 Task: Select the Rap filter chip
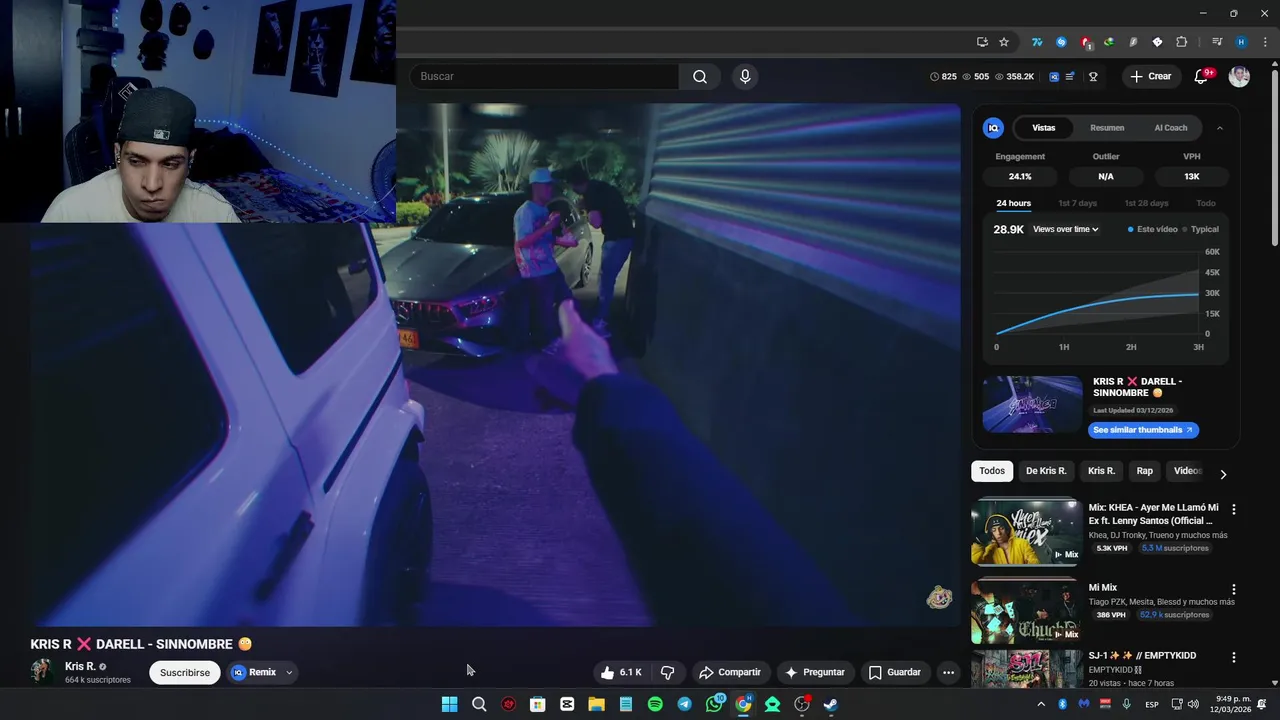click(1145, 471)
